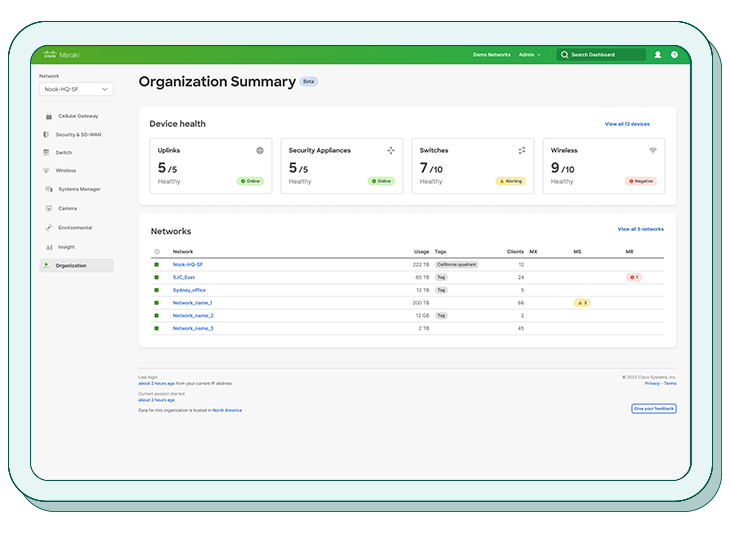Image resolution: width=730 pixels, height=536 pixels.
Task: Open the SJC_East network link
Action: (184, 277)
